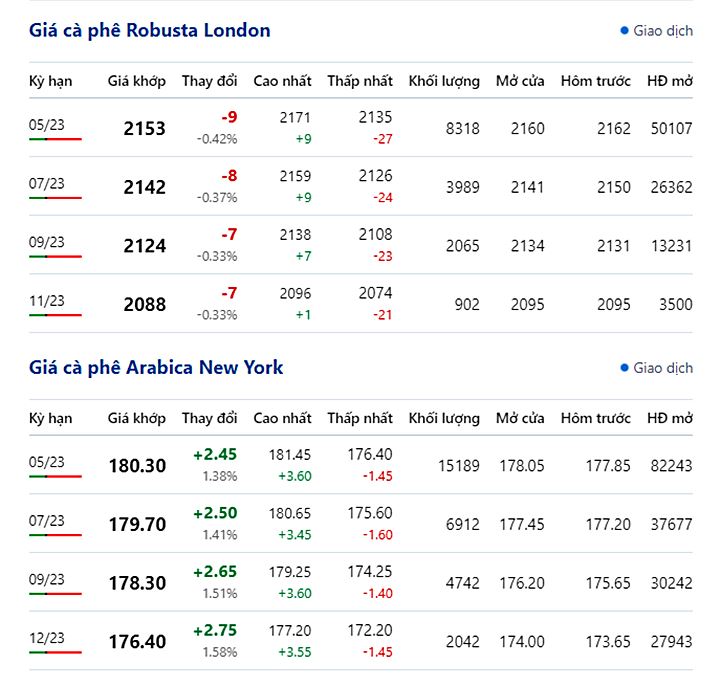Click blue Giao dịch dot in Robusta section
Image resolution: width=720 pixels, height=686 pixels.
[624, 31]
